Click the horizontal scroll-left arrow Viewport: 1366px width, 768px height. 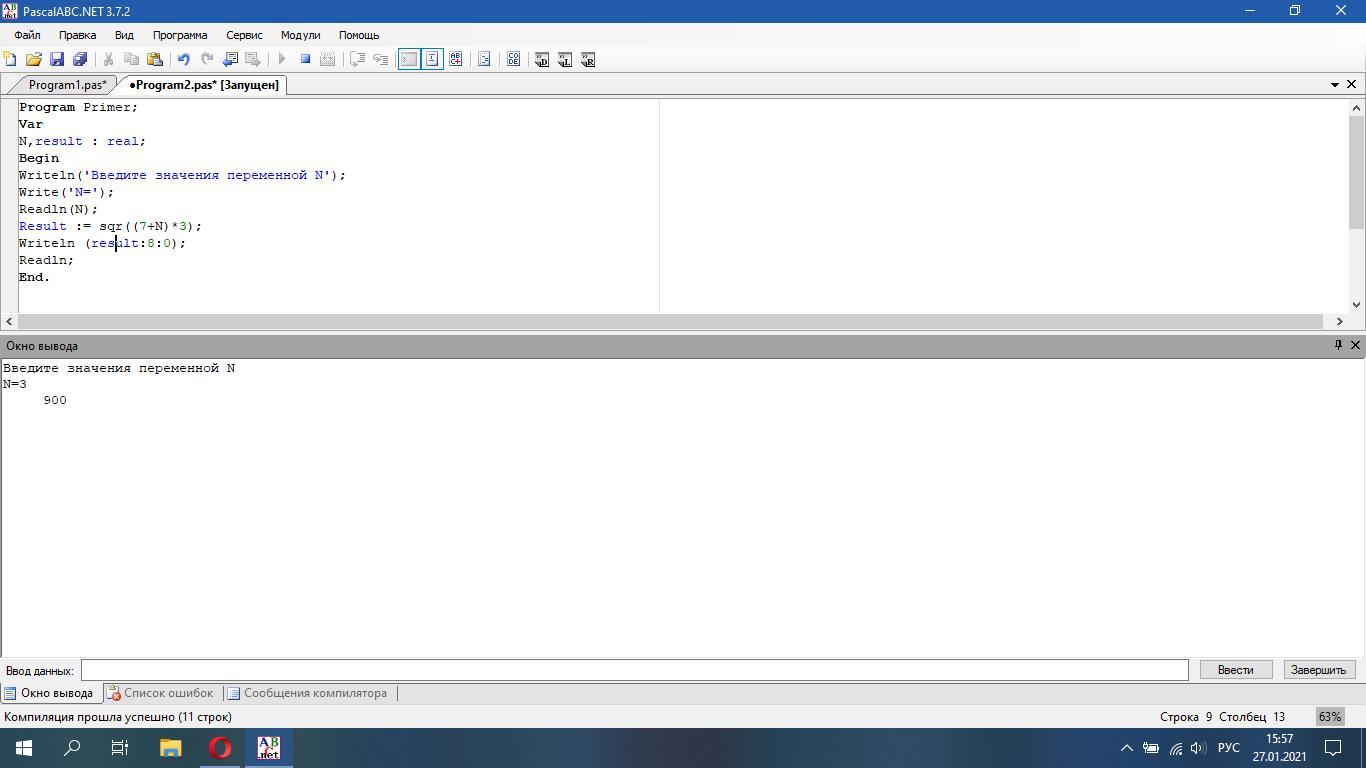tap(10, 321)
